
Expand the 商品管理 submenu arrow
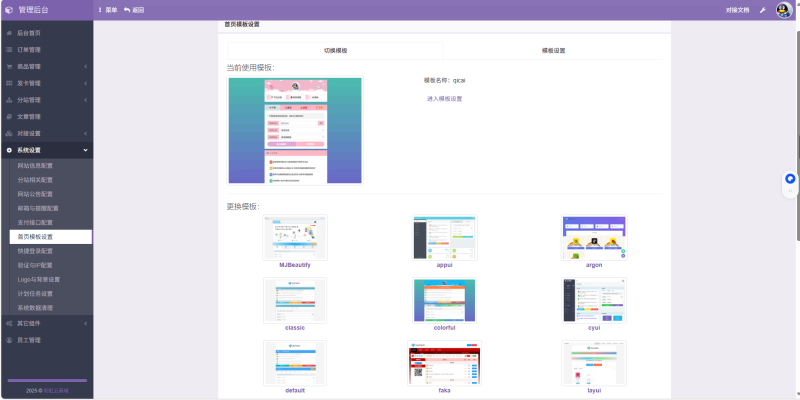[x=85, y=67]
